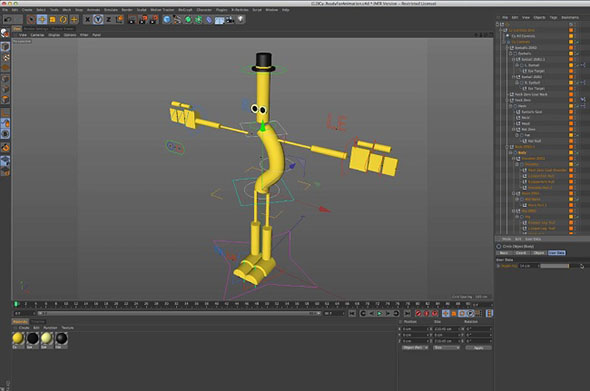Open the spline pen tool icon
The image size is (590, 391).
tap(177, 20)
